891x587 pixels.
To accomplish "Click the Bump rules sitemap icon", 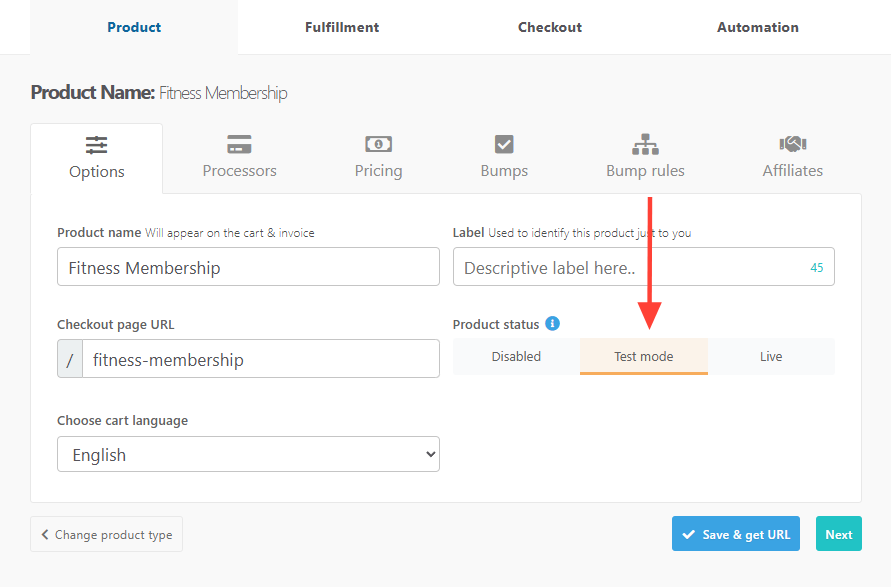I will [645, 144].
